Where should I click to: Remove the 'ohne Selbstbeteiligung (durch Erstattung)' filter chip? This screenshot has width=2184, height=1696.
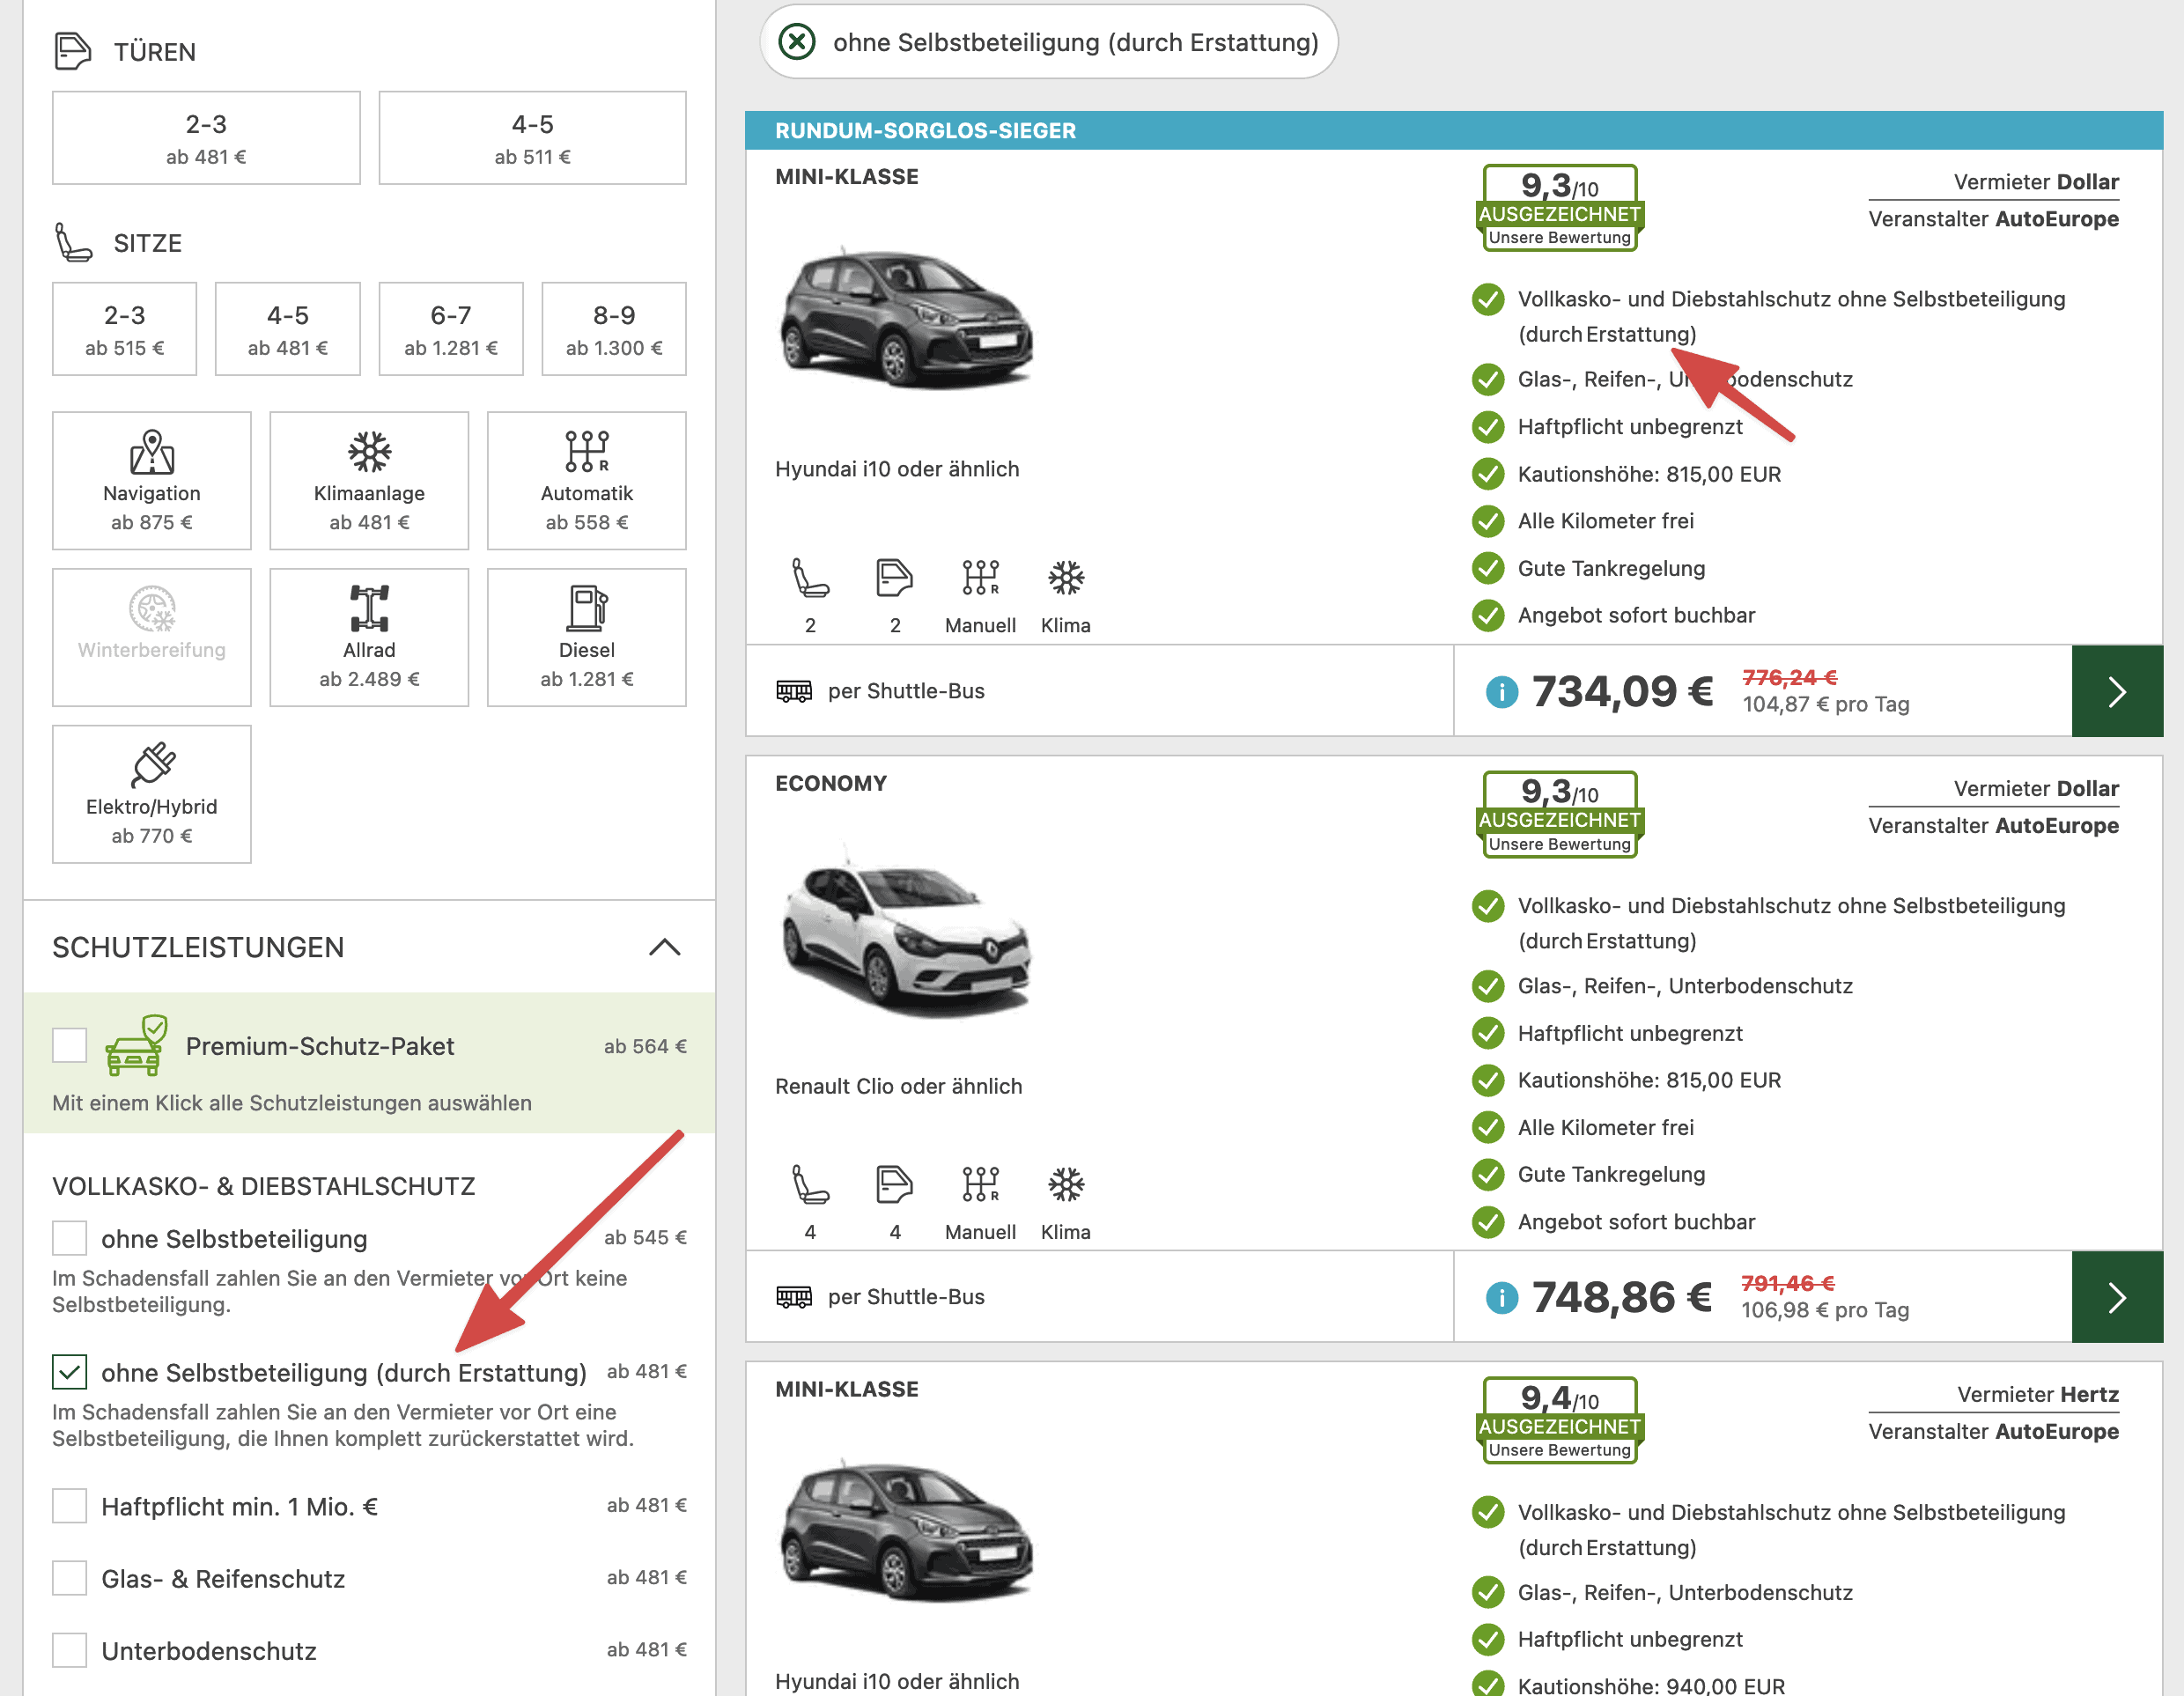pos(797,42)
